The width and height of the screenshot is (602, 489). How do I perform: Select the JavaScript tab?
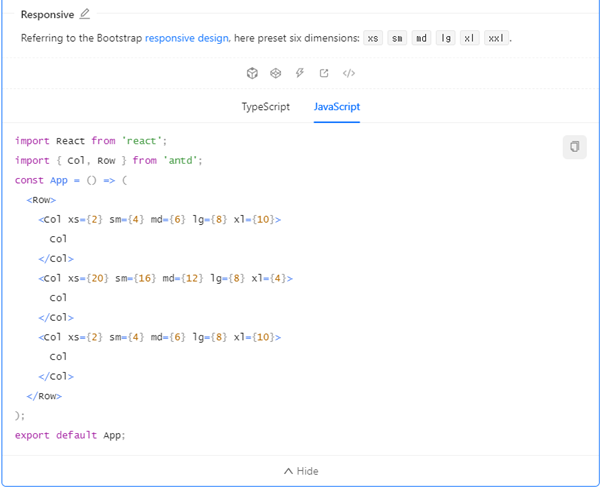point(337,107)
